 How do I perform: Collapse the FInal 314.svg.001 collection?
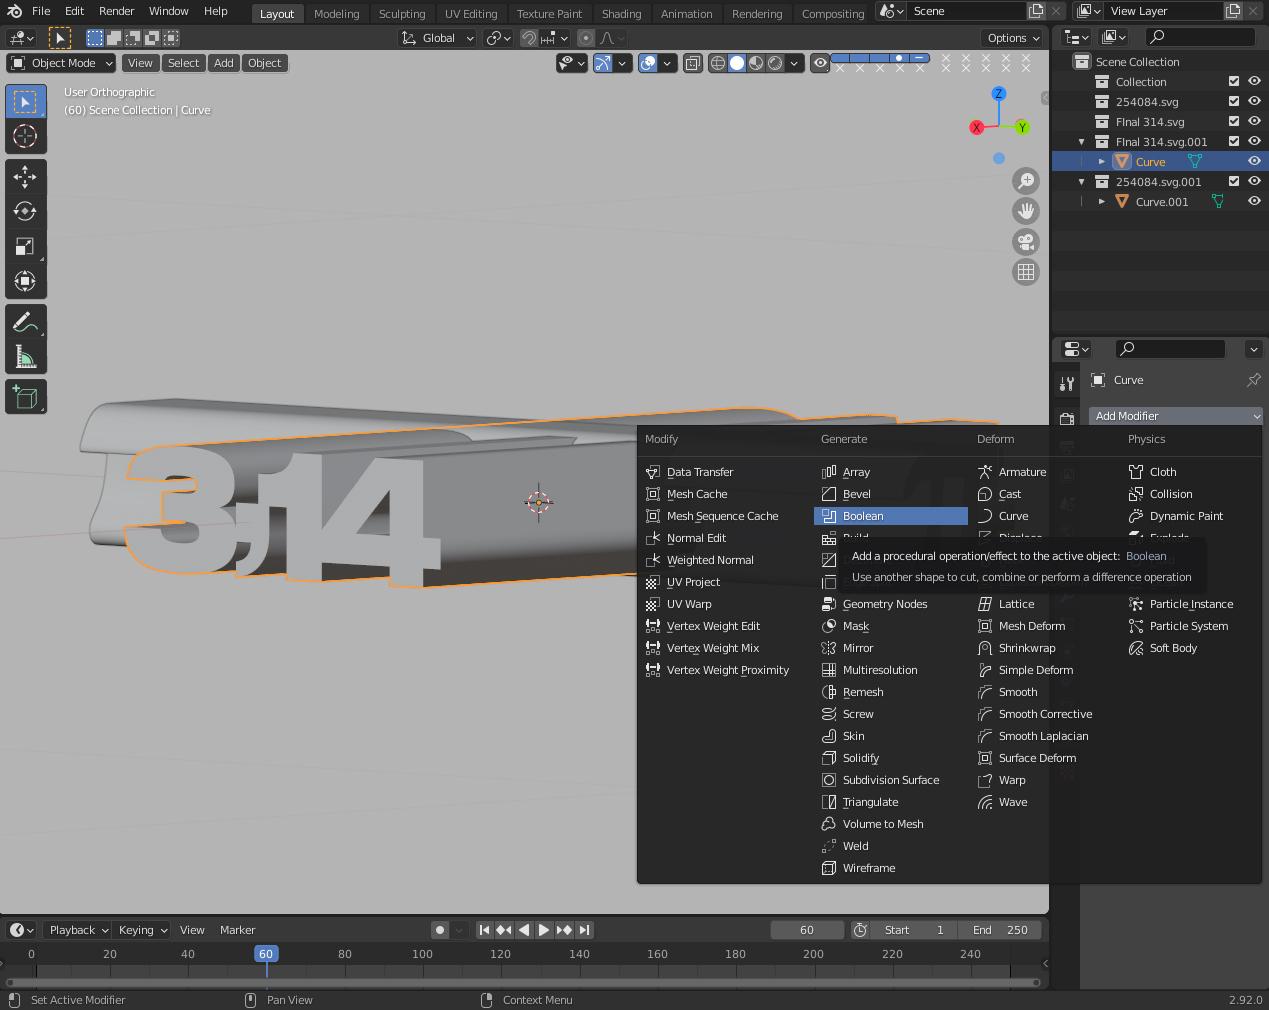click(x=1081, y=142)
